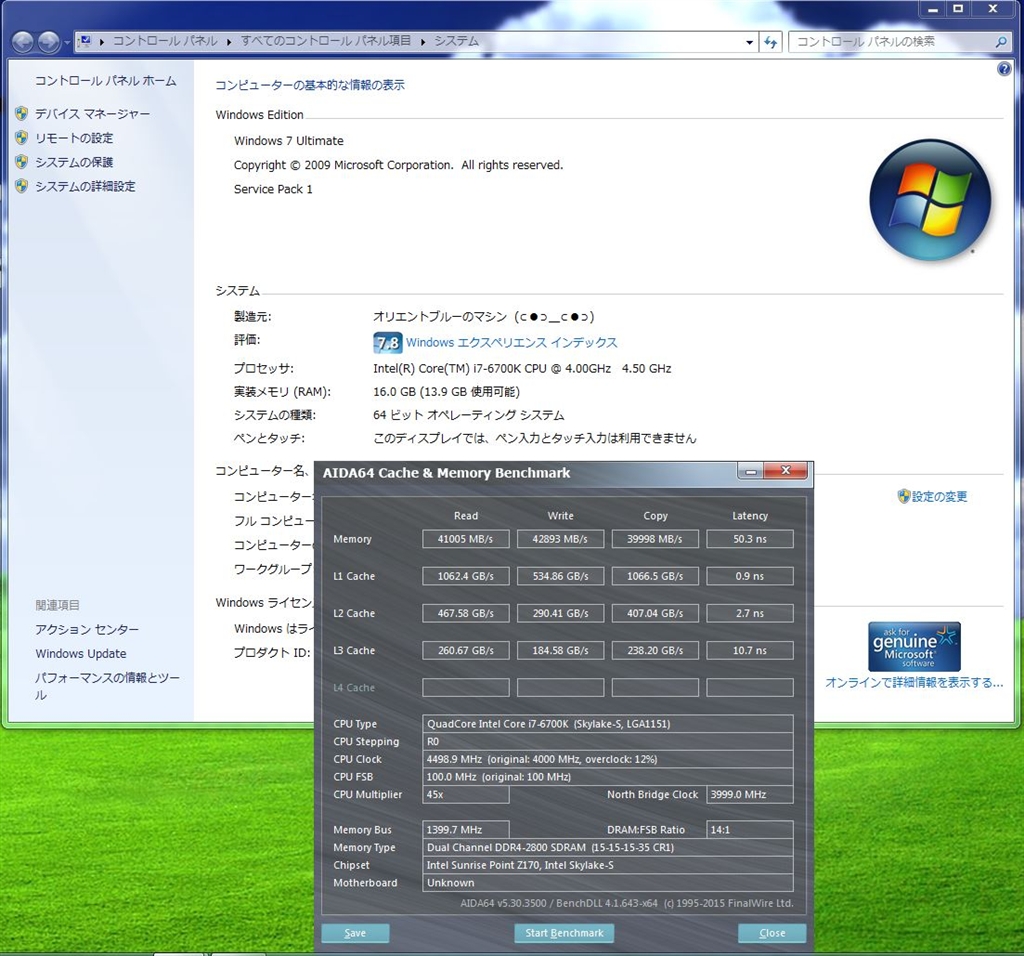
Task: Click Memory Read value 41005 MB/s
Action: (466, 539)
